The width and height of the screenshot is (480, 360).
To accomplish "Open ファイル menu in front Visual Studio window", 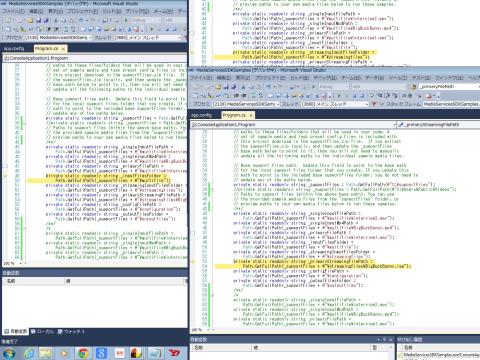I will pyautogui.click(x=201, y=78).
